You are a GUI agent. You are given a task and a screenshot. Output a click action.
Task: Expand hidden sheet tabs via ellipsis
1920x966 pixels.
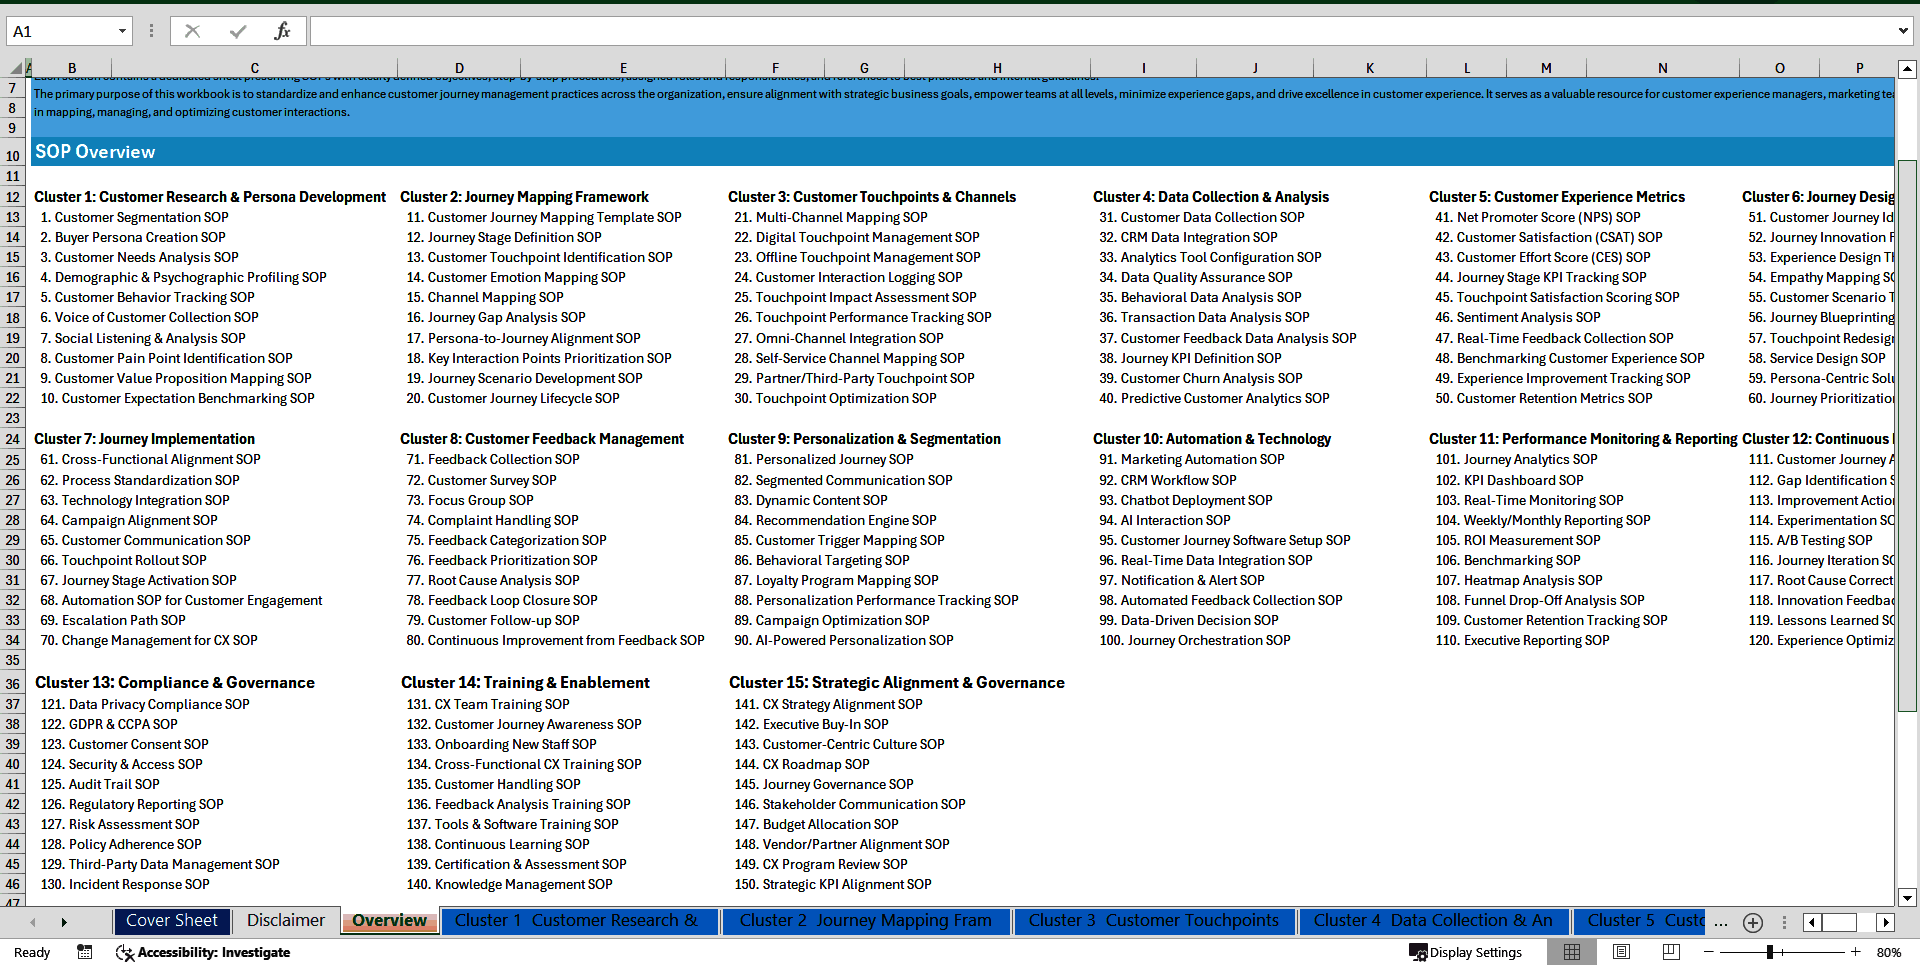pos(1721,922)
